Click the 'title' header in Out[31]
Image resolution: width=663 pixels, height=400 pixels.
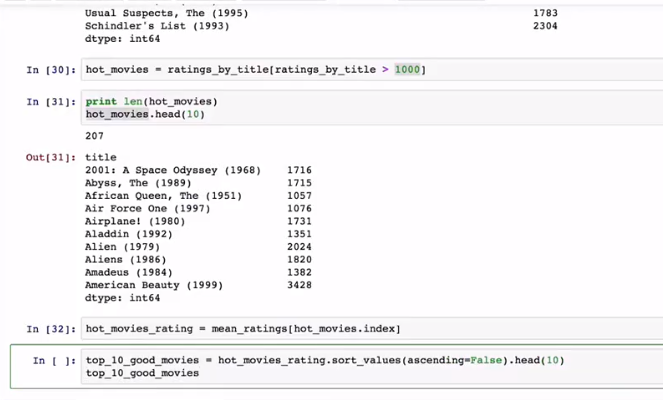(x=101, y=157)
